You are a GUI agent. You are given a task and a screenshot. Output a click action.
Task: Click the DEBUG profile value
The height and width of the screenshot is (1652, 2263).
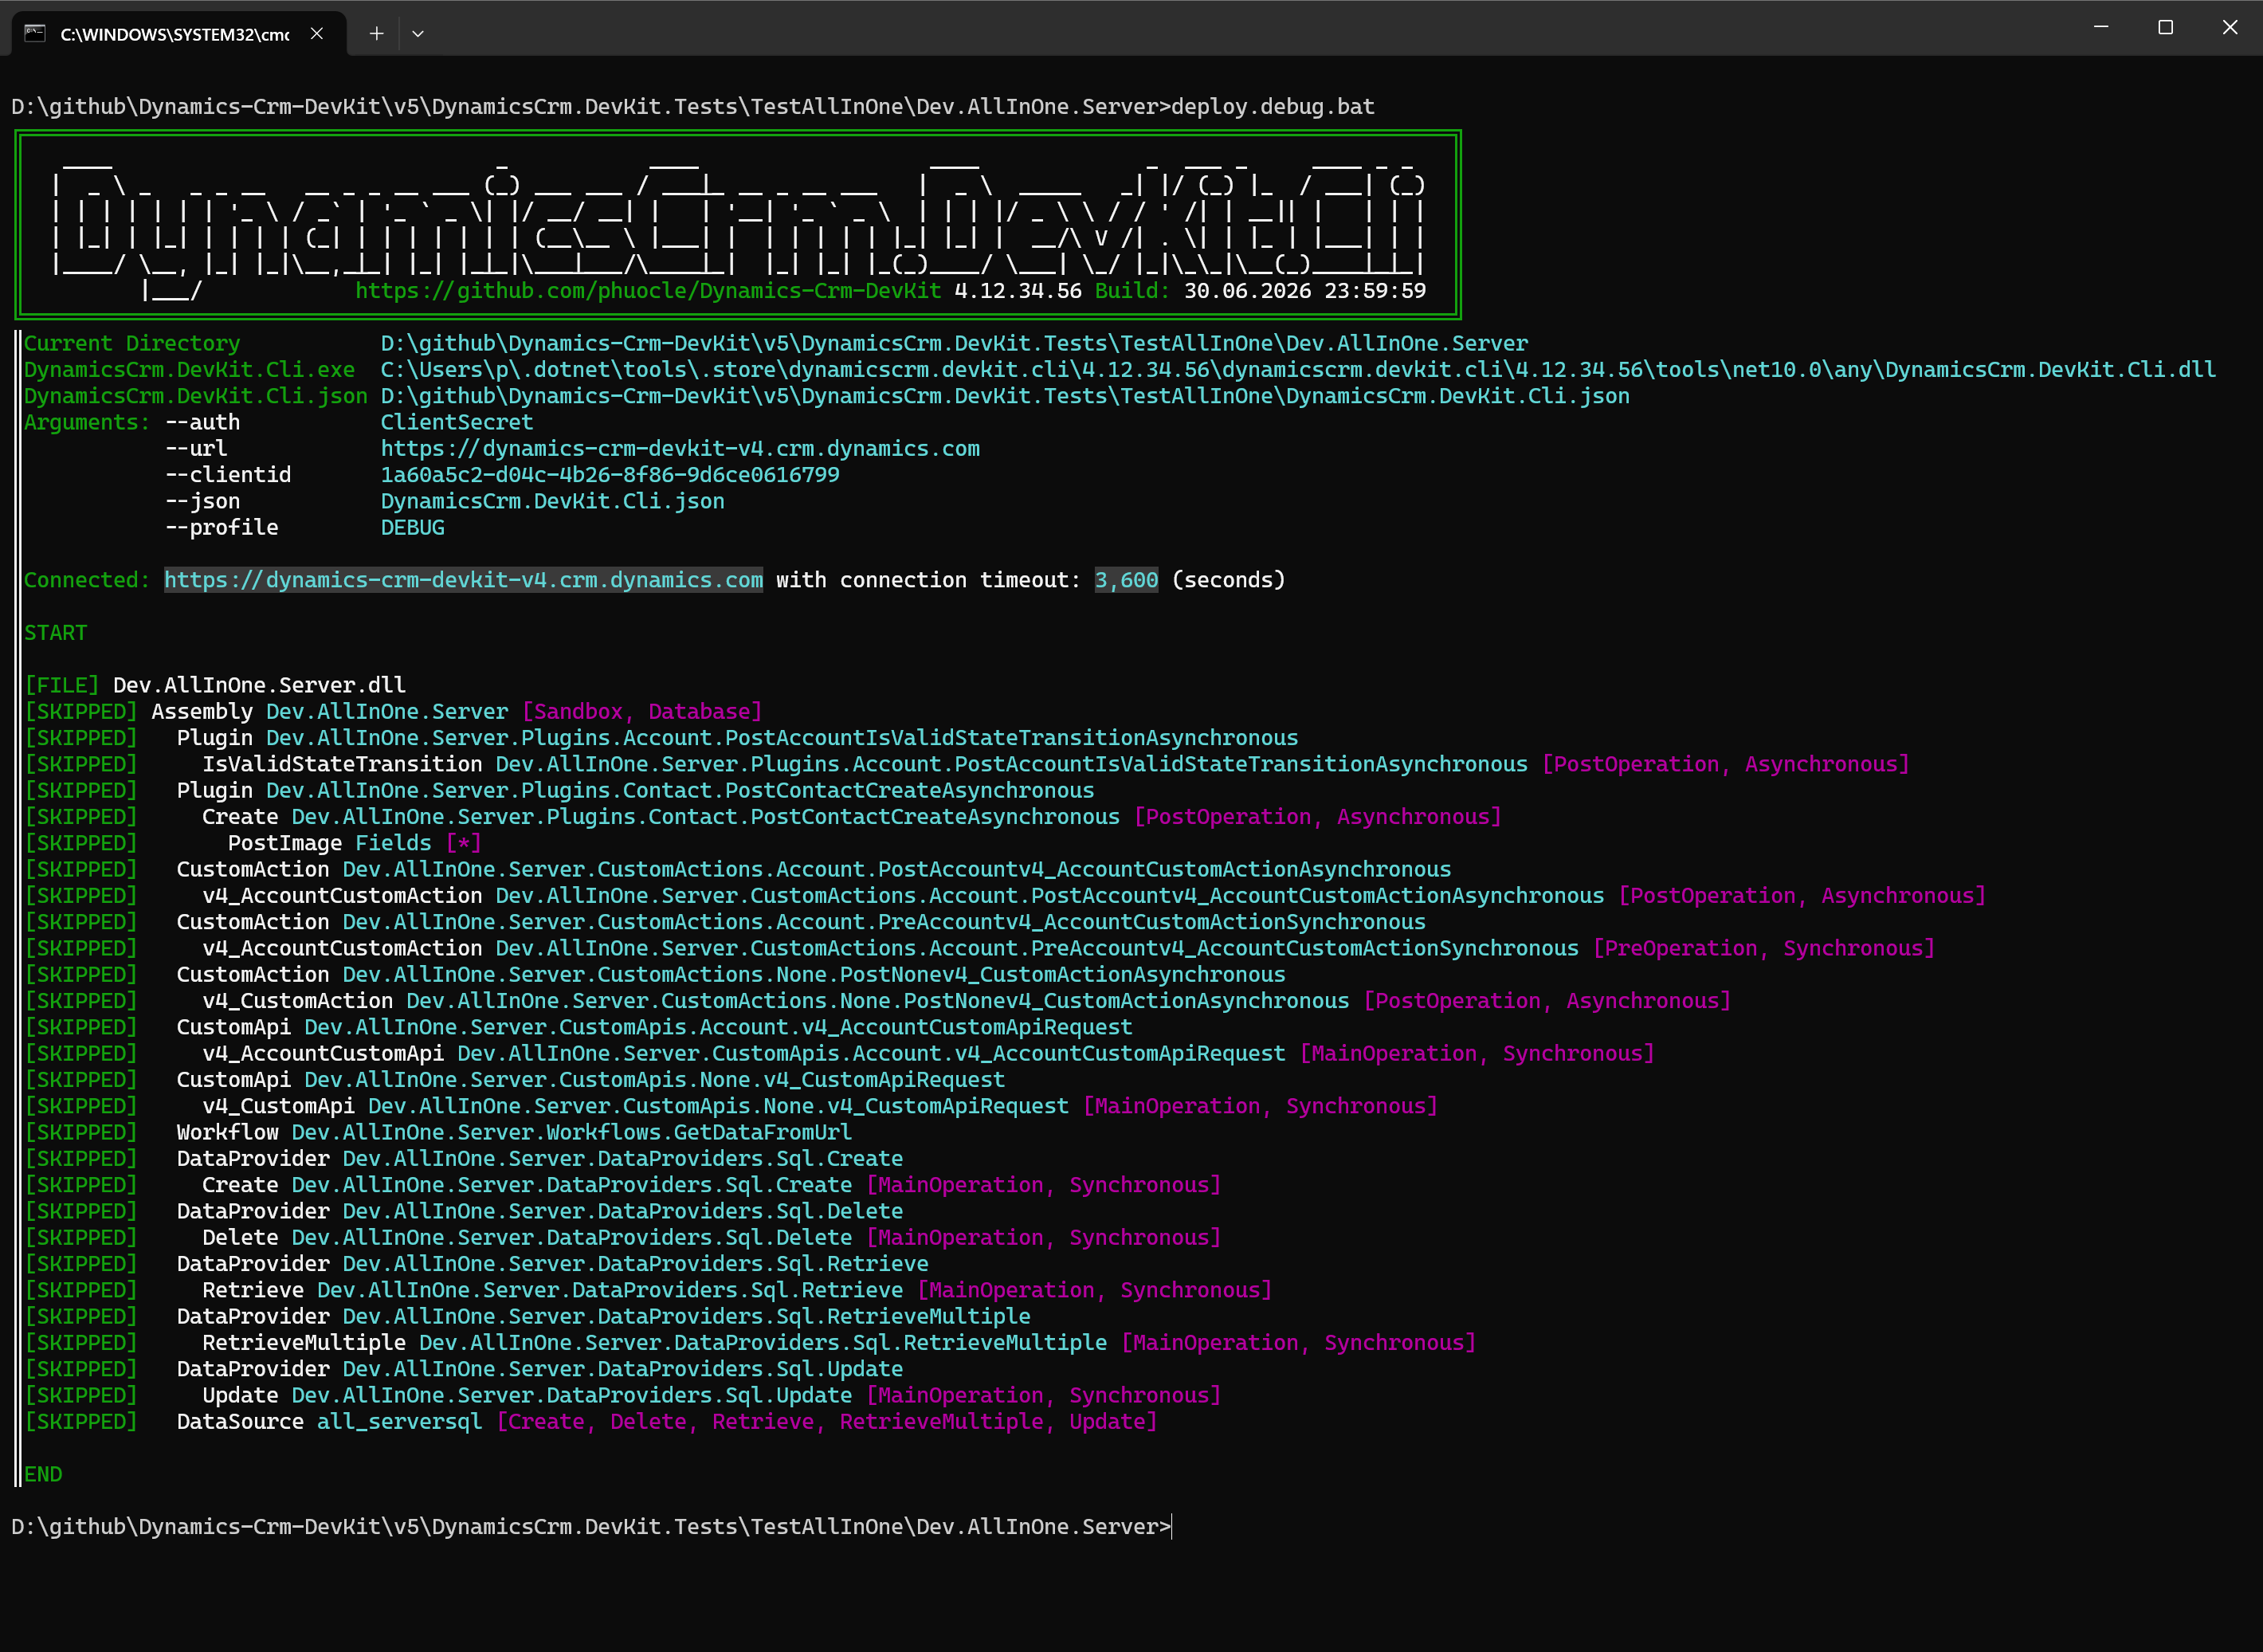pos(412,528)
